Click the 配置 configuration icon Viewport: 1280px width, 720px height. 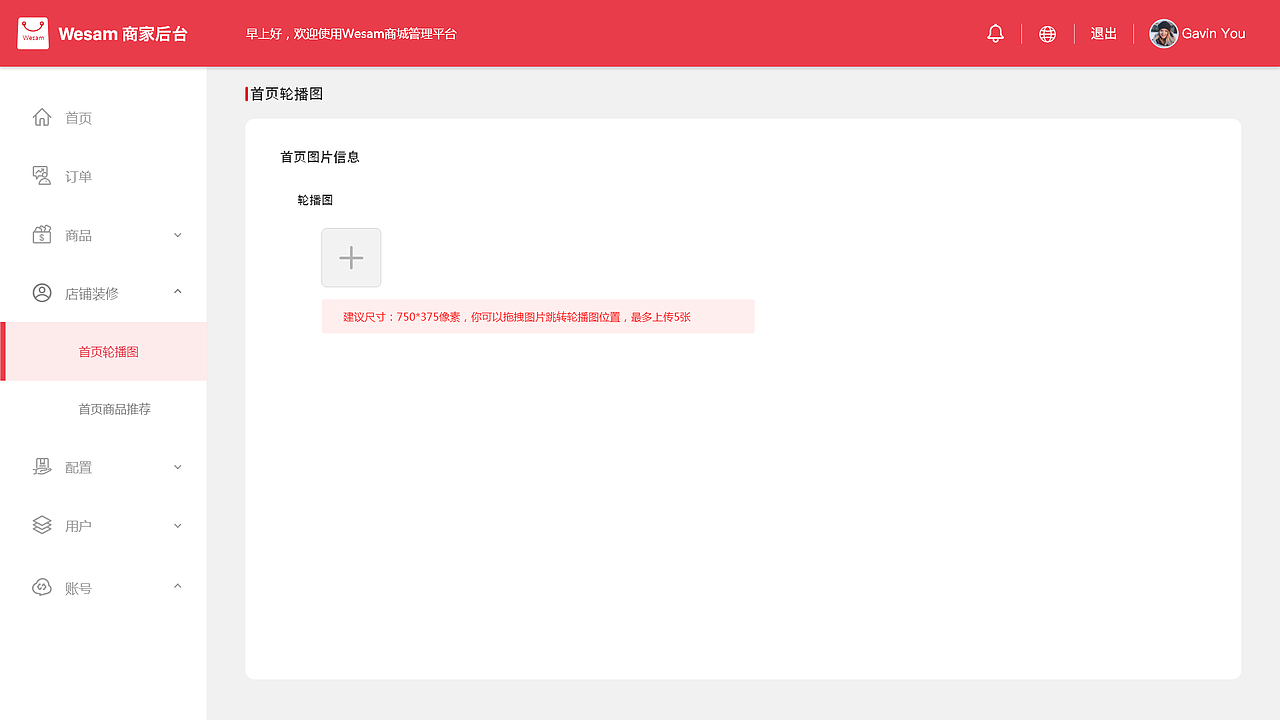point(41,466)
